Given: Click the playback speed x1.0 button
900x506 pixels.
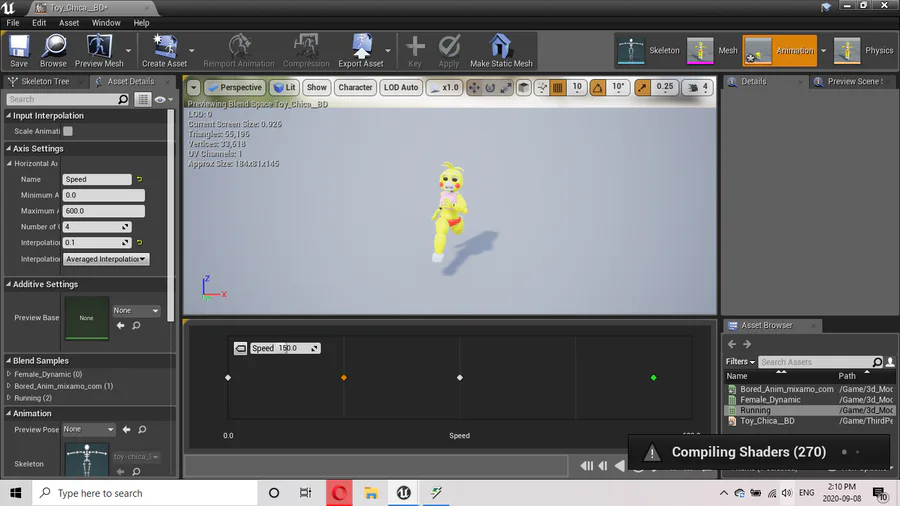Looking at the screenshot, I should 444,87.
